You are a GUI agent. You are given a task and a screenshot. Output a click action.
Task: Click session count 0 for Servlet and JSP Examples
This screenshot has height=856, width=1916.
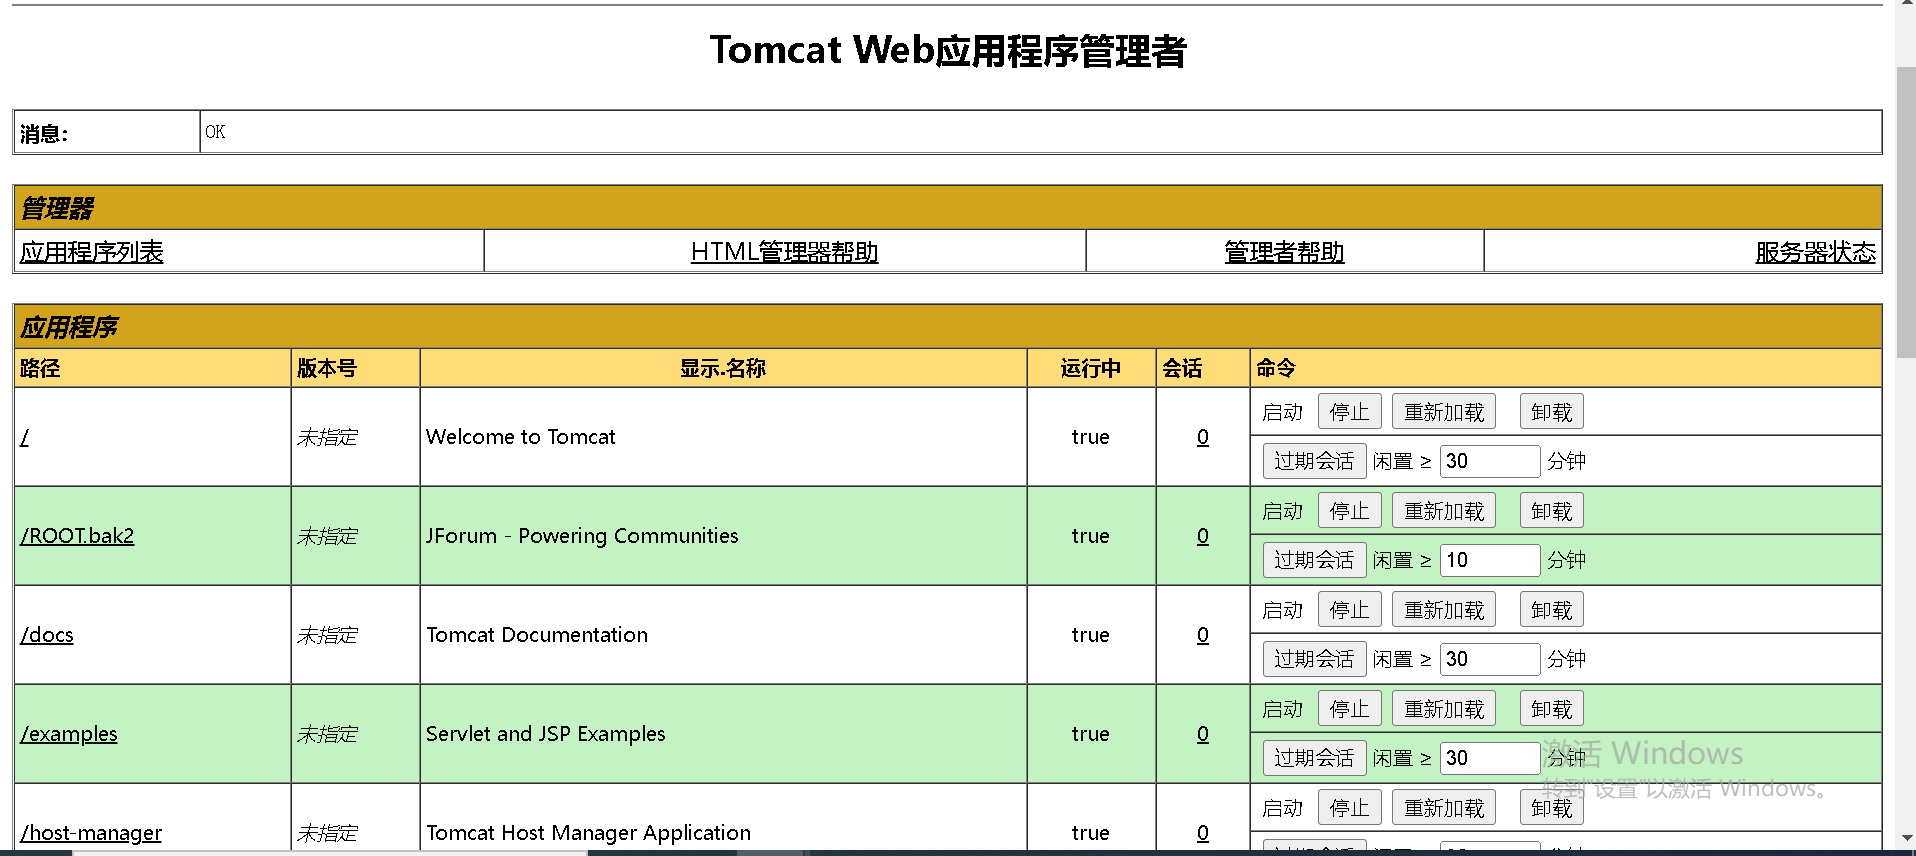(1203, 734)
